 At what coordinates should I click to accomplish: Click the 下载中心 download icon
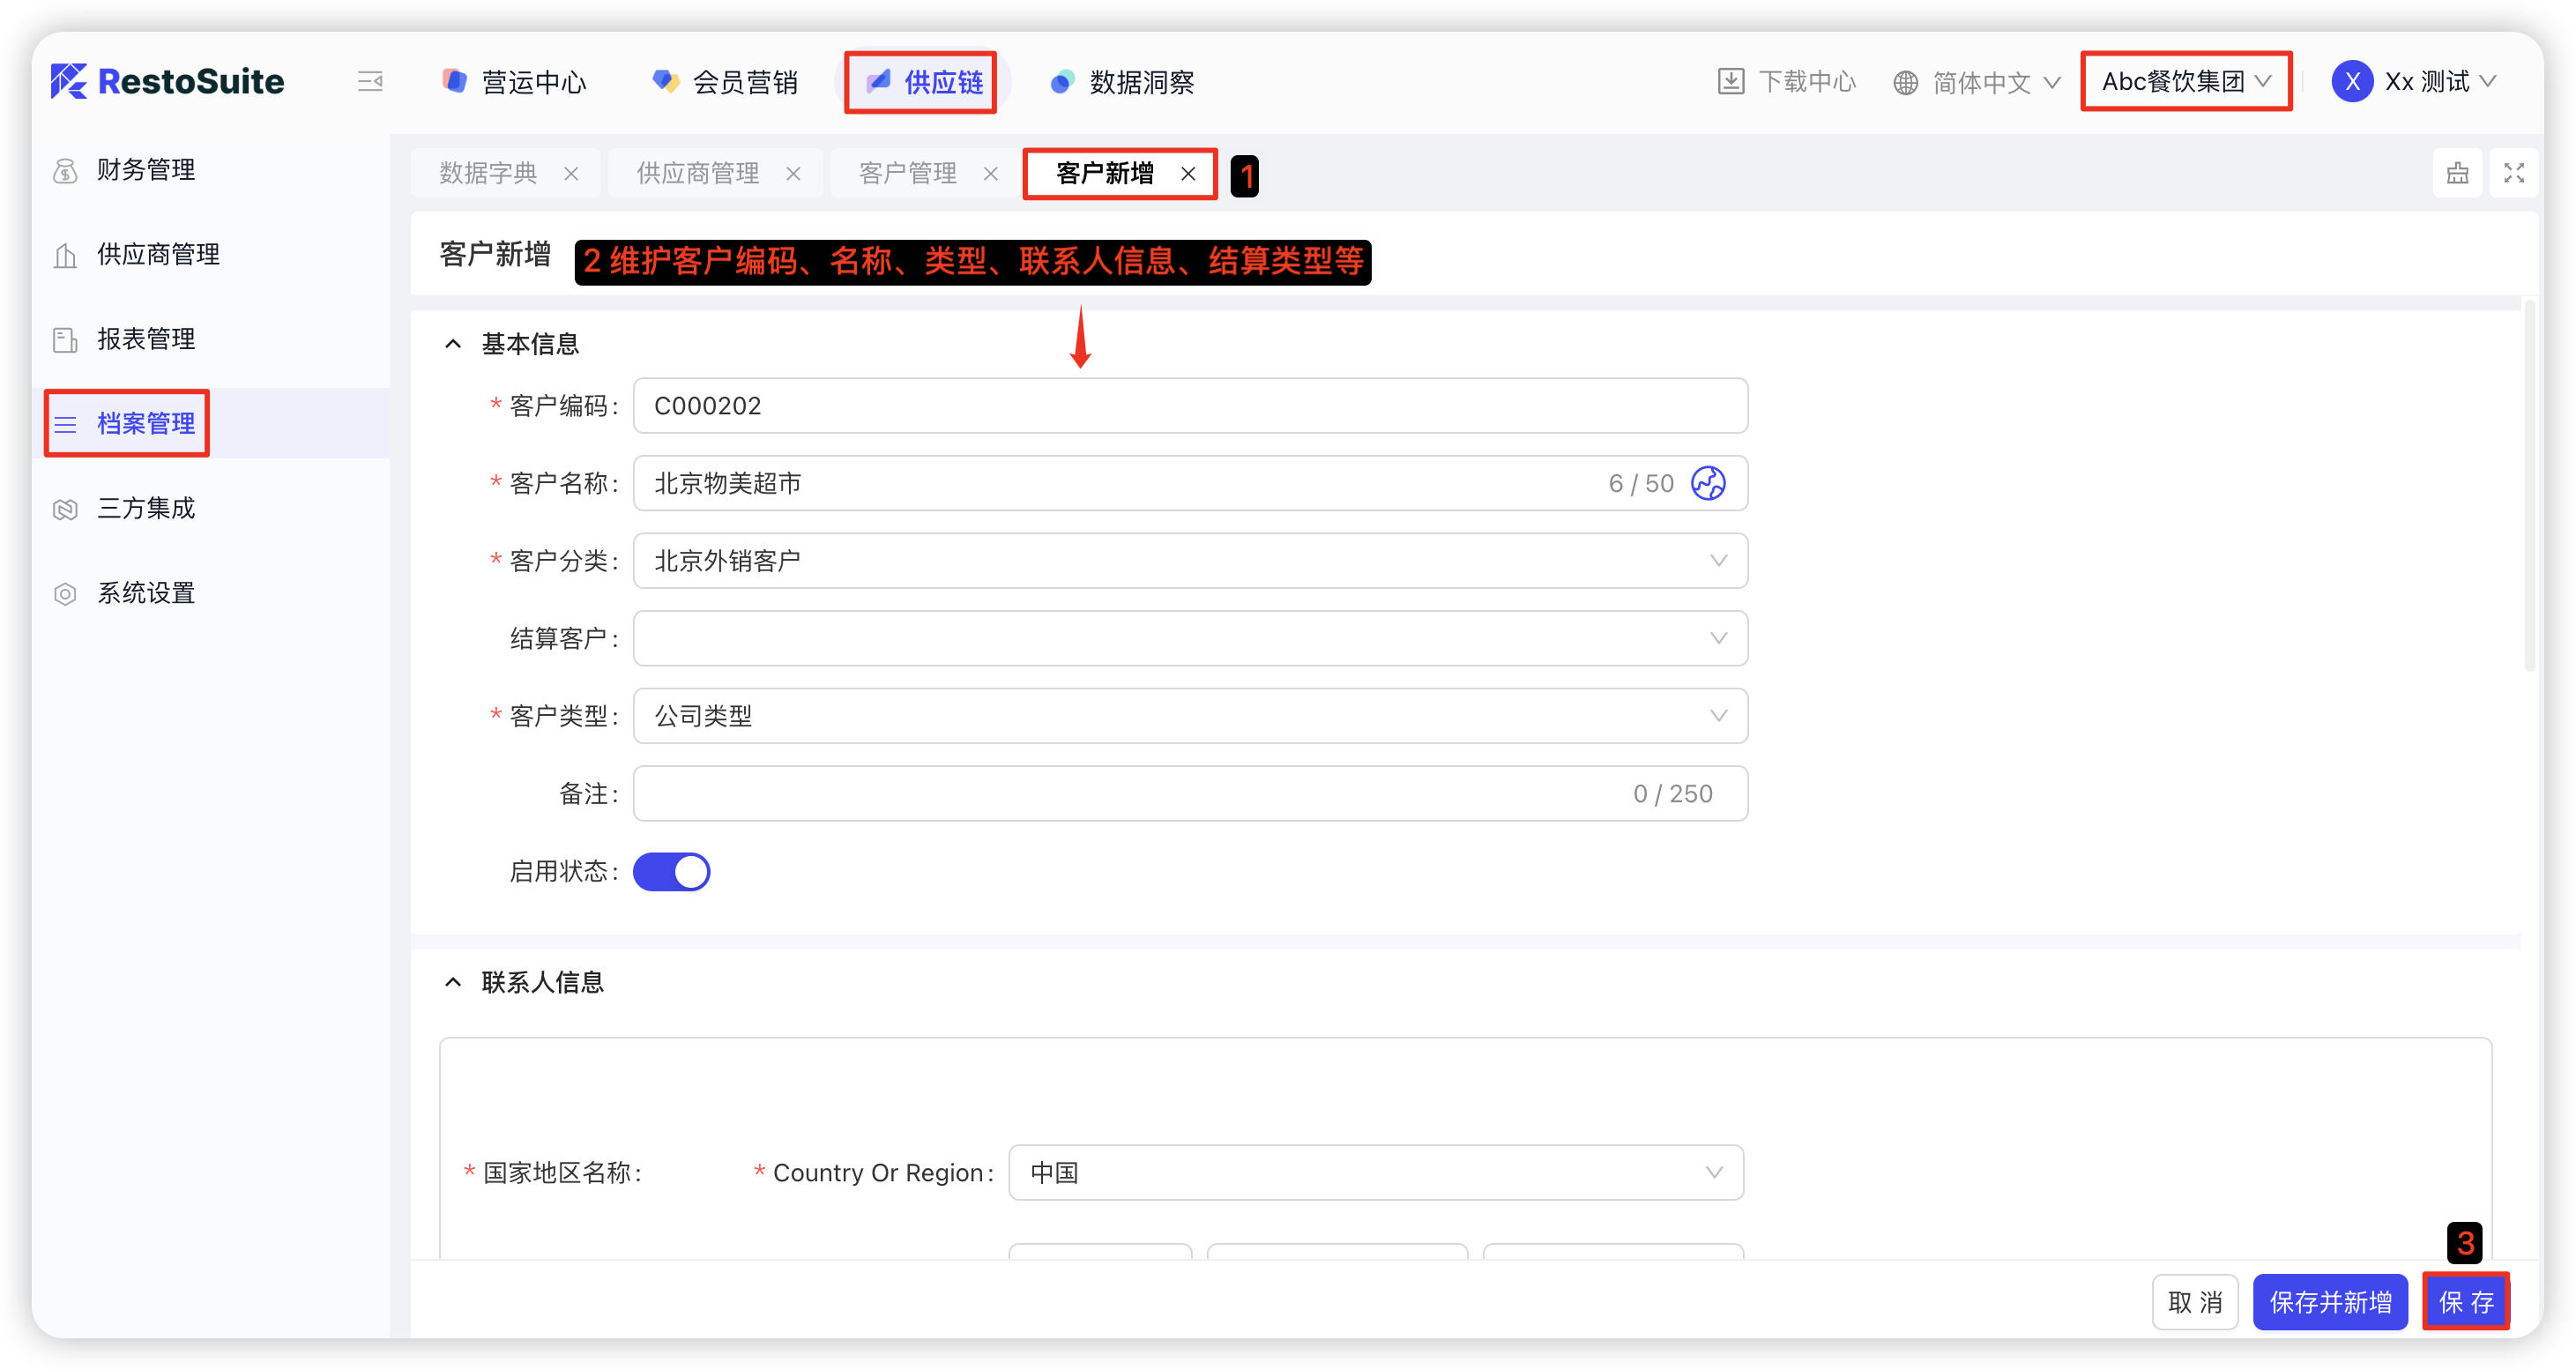[x=1730, y=82]
